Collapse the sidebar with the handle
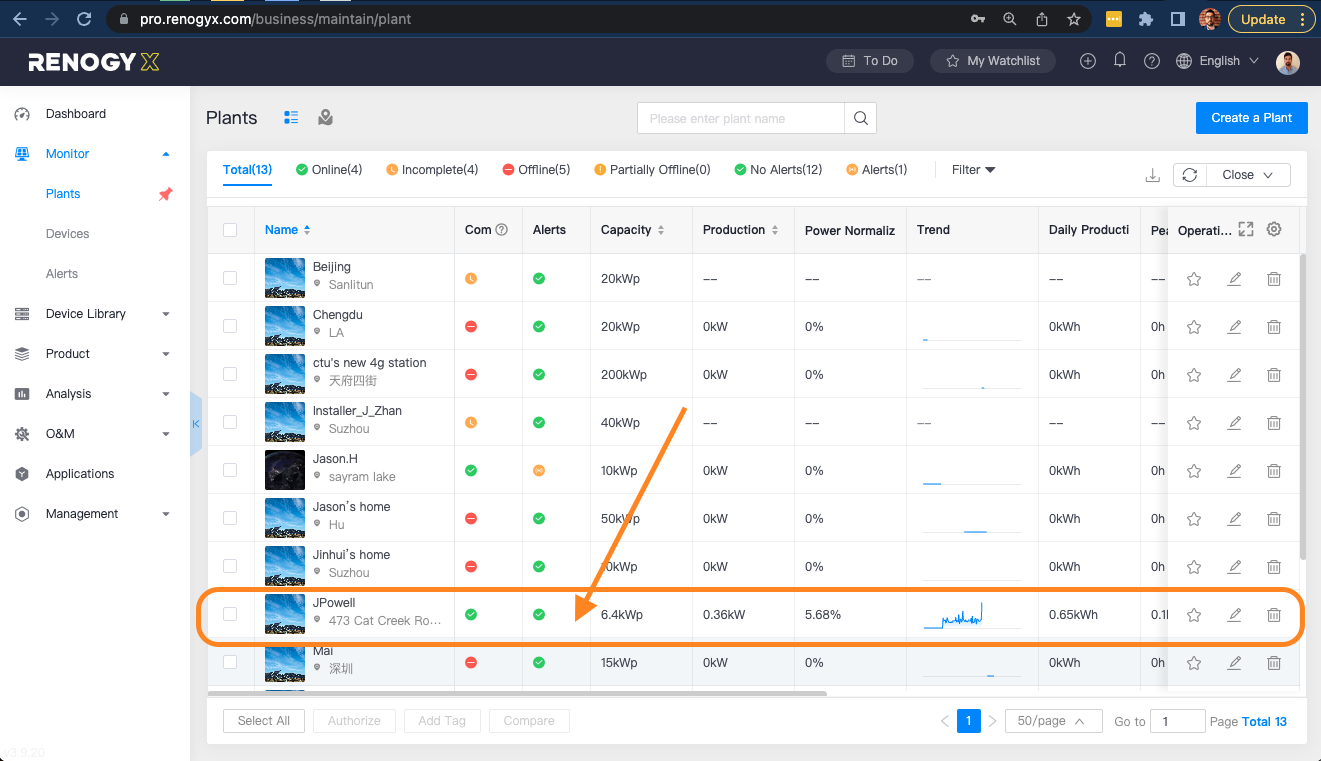The height and width of the screenshot is (761, 1321). coord(196,424)
